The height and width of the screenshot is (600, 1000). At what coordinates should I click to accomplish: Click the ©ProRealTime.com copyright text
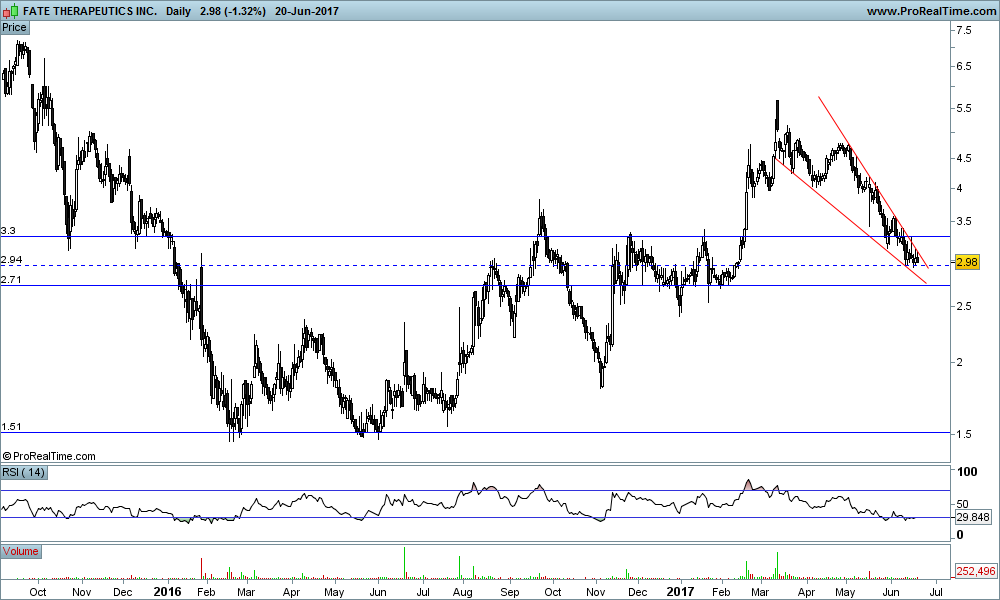(49, 456)
